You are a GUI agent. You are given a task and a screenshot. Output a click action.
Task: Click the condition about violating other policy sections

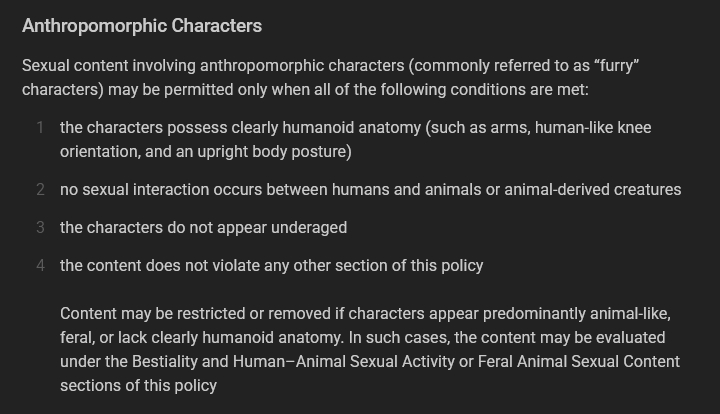click(271, 266)
